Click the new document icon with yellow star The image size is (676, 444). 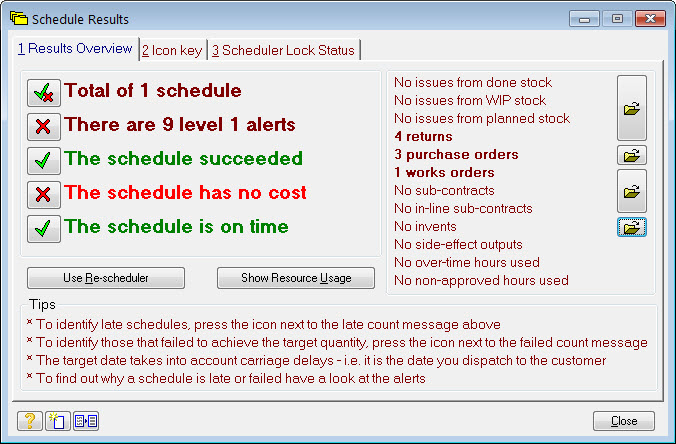(x=58, y=421)
